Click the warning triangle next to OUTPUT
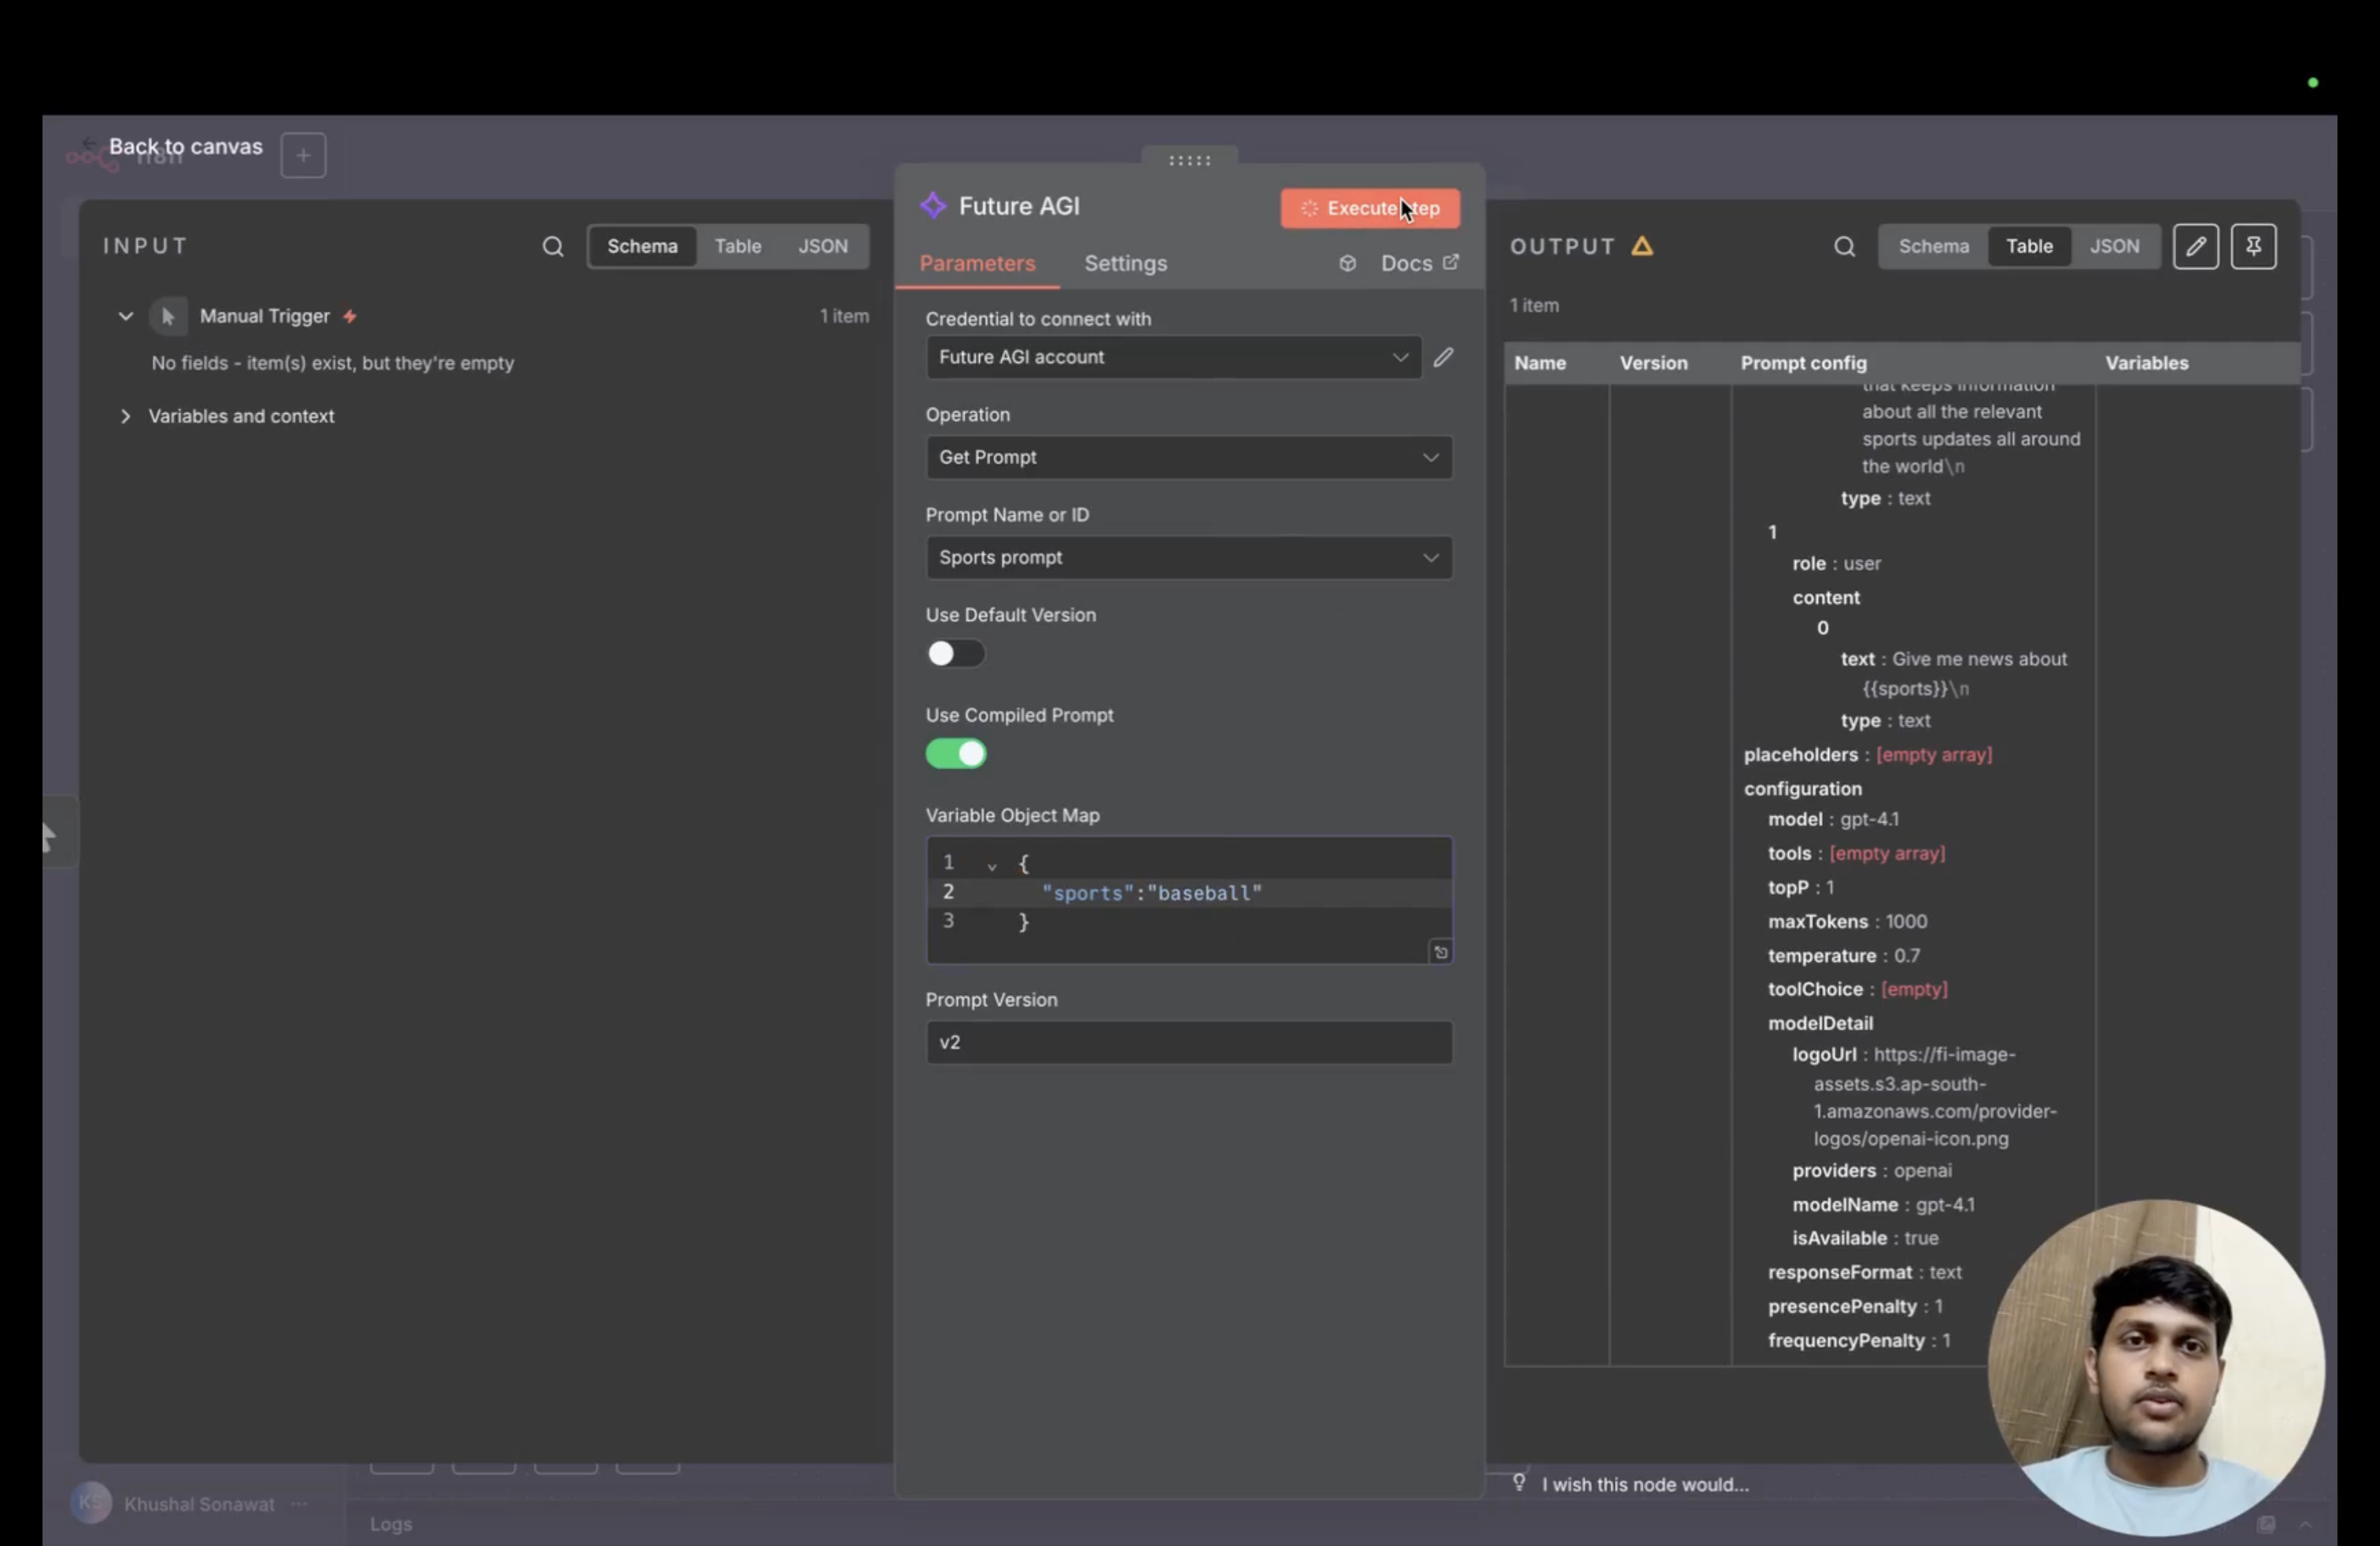 [1643, 247]
